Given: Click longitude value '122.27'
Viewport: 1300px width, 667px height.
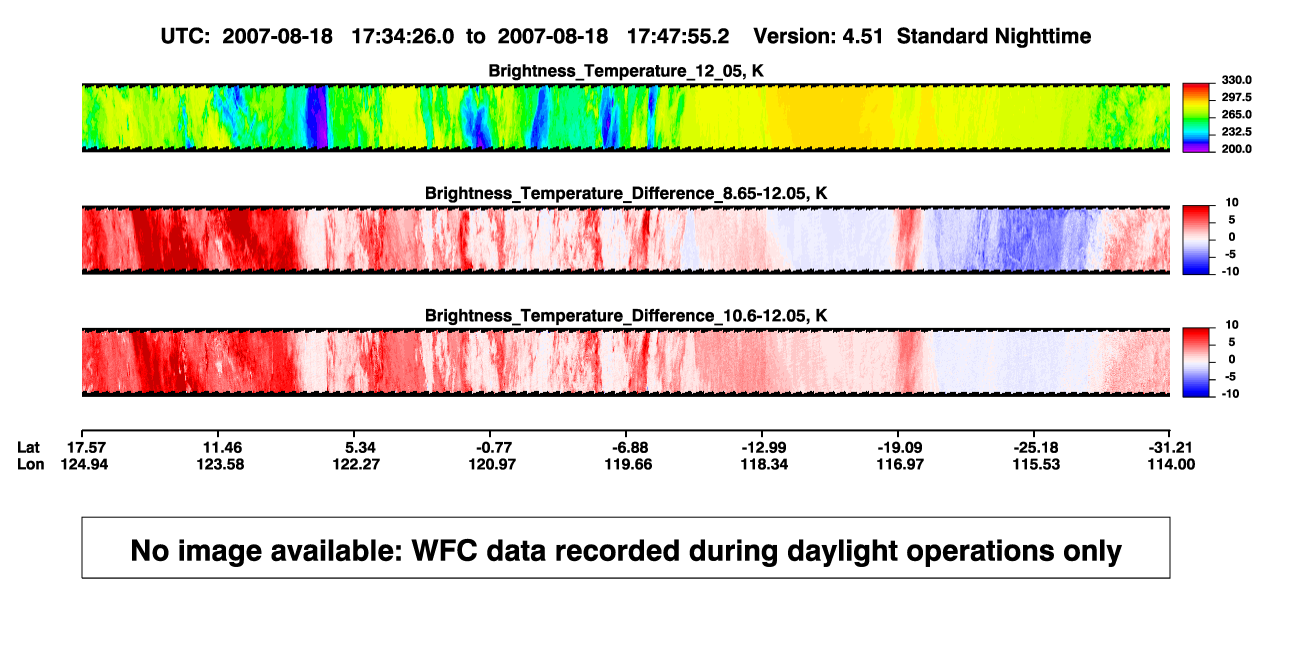Looking at the screenshot, I should click(x=359, y=464).
